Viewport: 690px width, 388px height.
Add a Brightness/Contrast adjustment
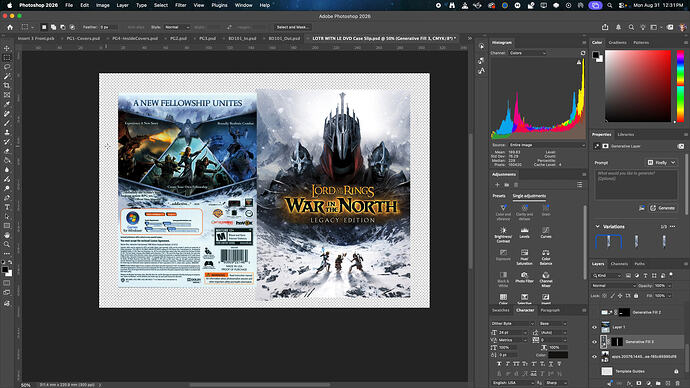(x=503, y=234)
